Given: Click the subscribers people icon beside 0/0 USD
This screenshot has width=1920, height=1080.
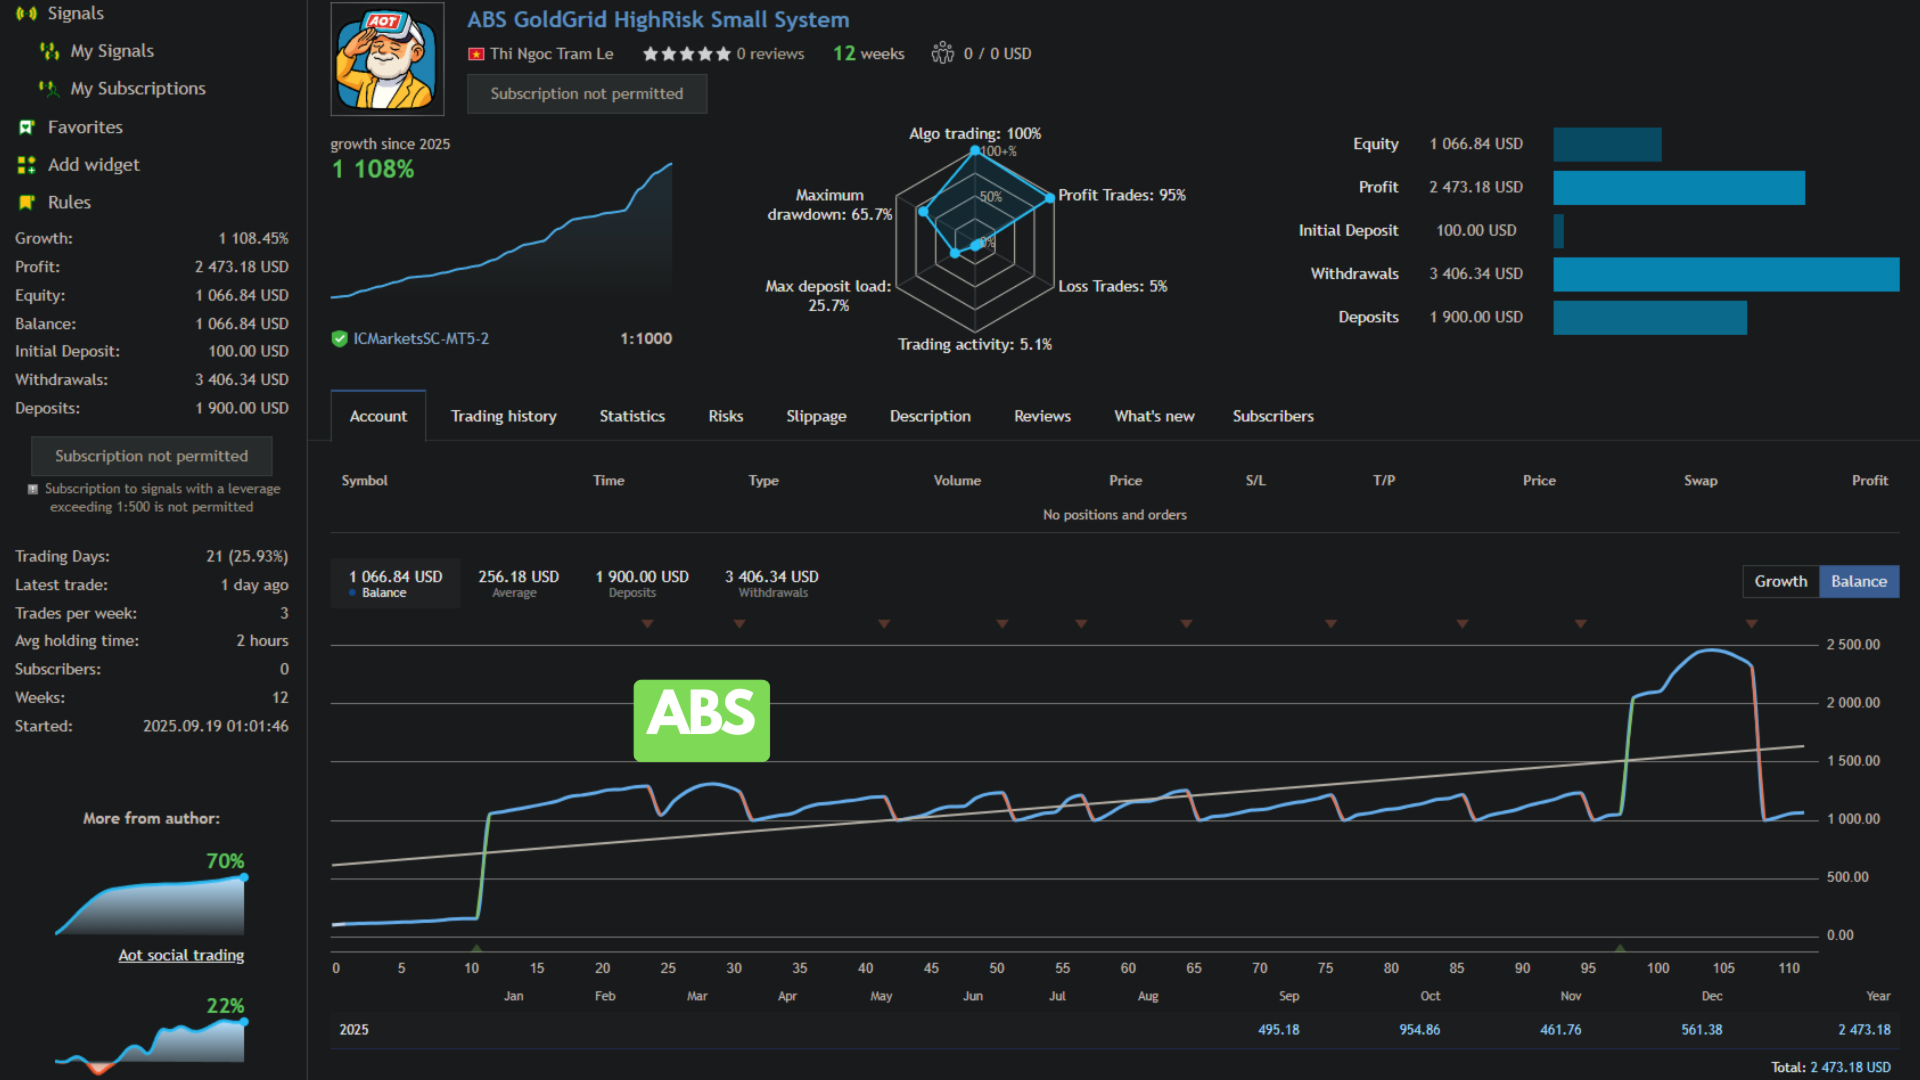Looking at the screenshot, I should (941, 54).
